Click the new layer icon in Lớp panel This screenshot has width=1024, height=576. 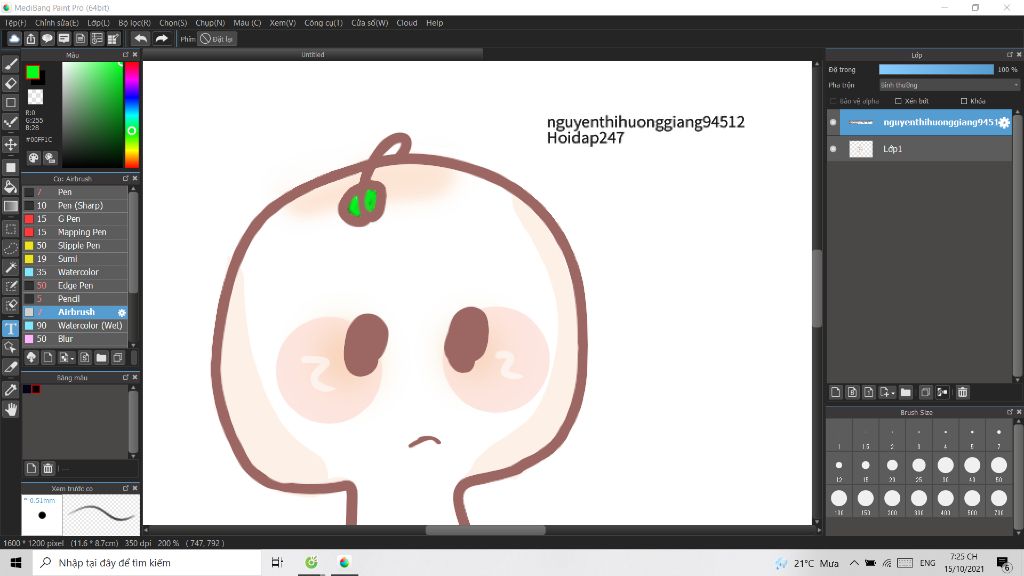click(835, 392)
